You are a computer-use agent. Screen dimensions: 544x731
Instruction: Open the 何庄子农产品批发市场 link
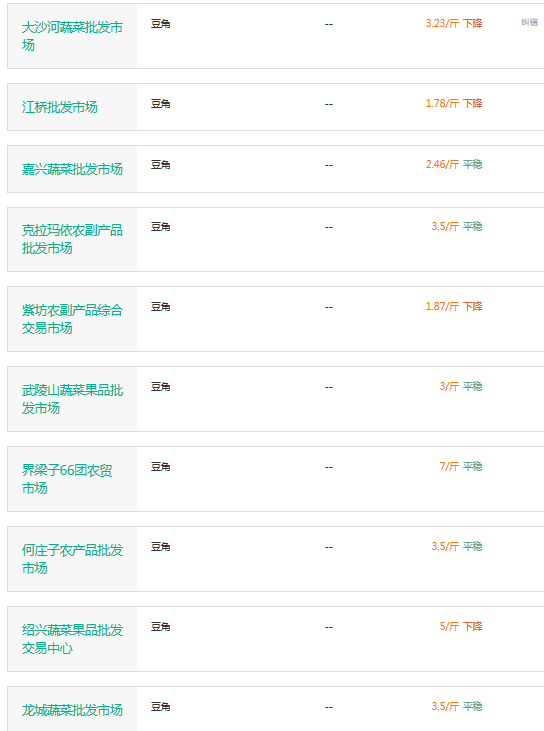point(72,559)
